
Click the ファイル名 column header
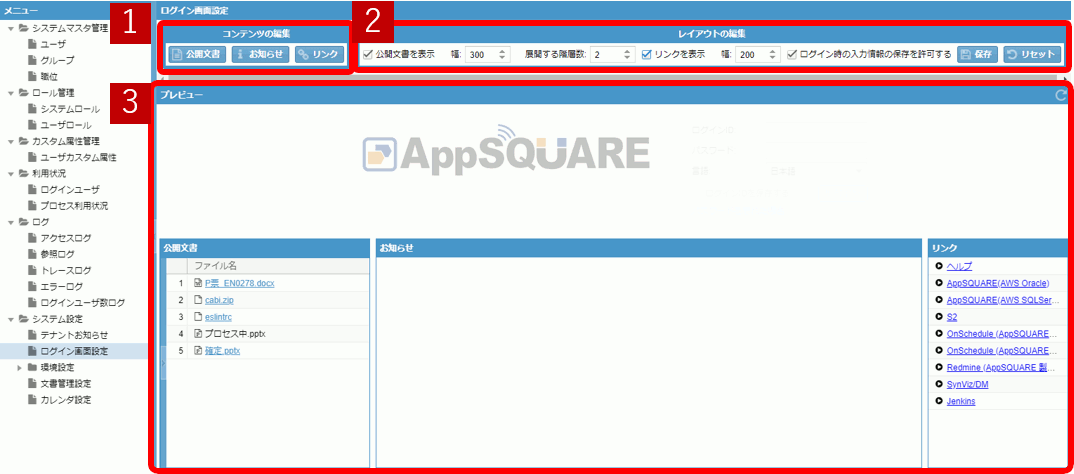pyautogui.click(x=279, y=266)
